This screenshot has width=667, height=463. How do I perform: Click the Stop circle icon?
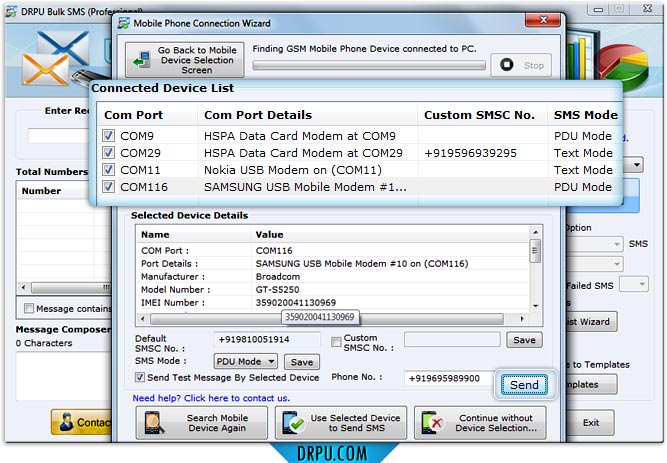[506, 65]
